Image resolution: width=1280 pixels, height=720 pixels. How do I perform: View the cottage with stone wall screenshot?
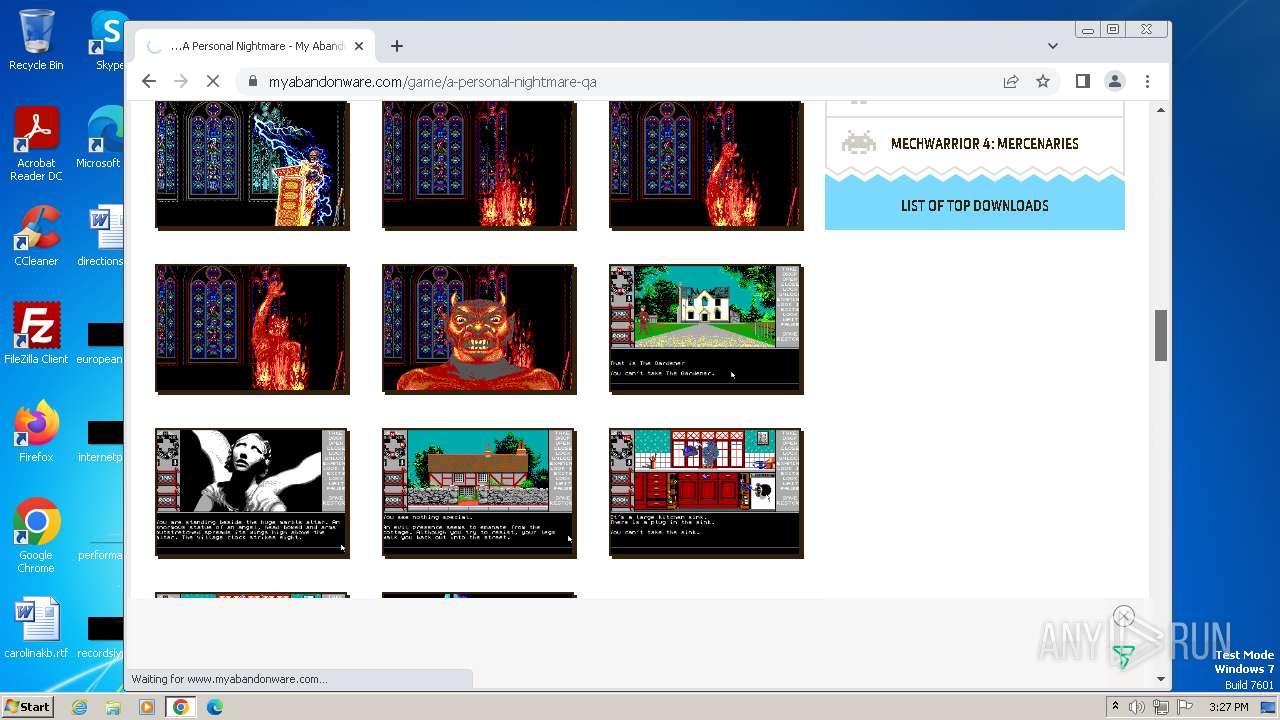(479, 493)
